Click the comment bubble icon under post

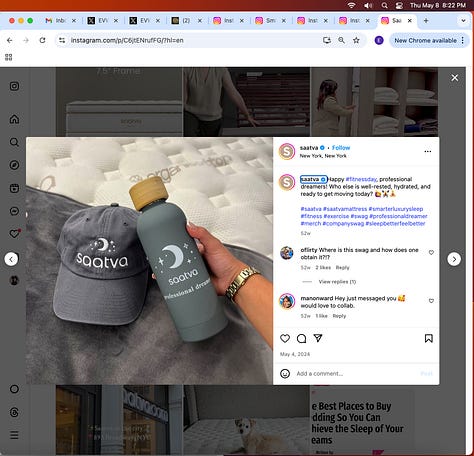coord(301,338)
